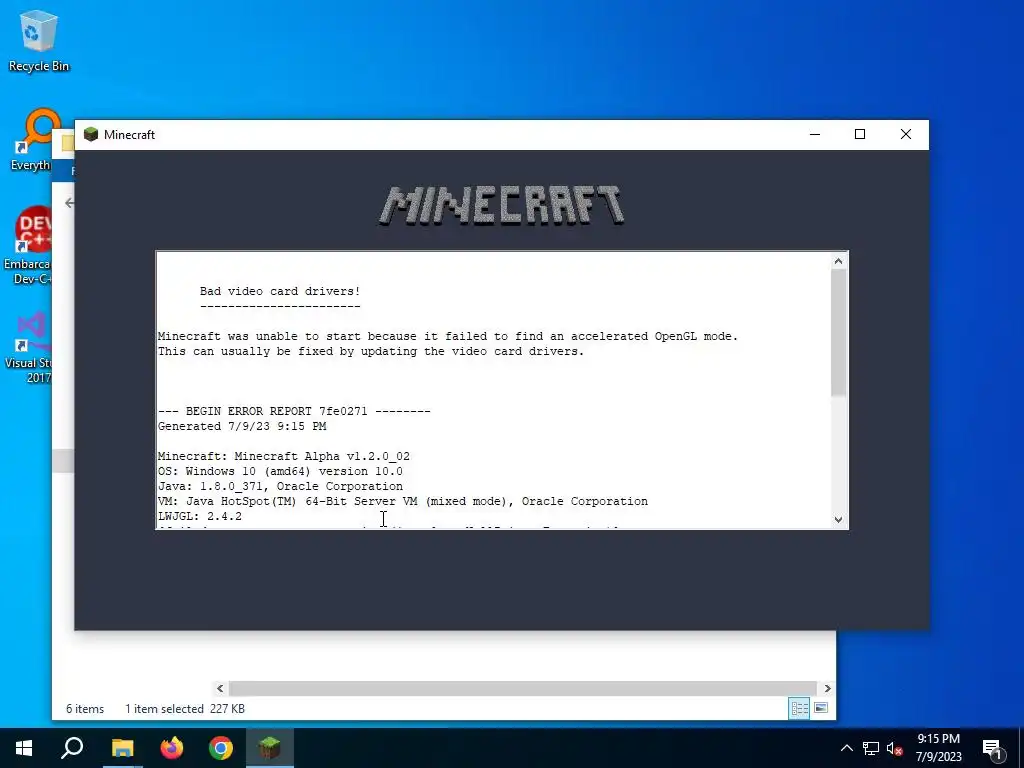Open the Windows Start menu

[x=24, y=748]
